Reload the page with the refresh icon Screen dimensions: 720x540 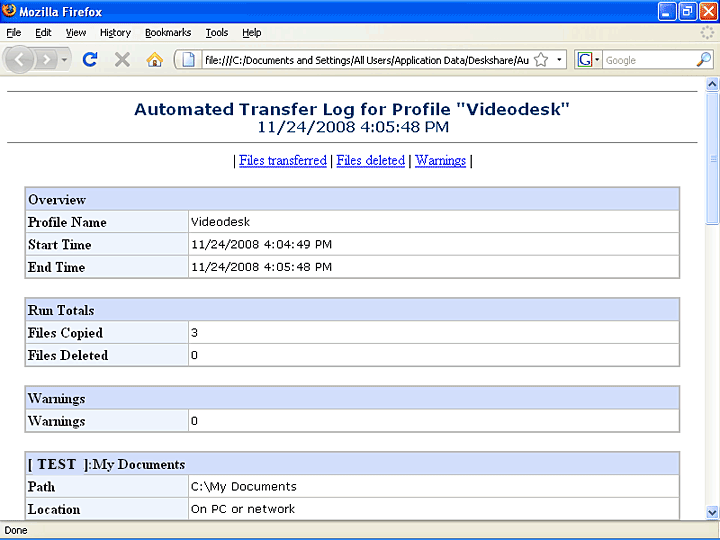click(x=90, y=60)
